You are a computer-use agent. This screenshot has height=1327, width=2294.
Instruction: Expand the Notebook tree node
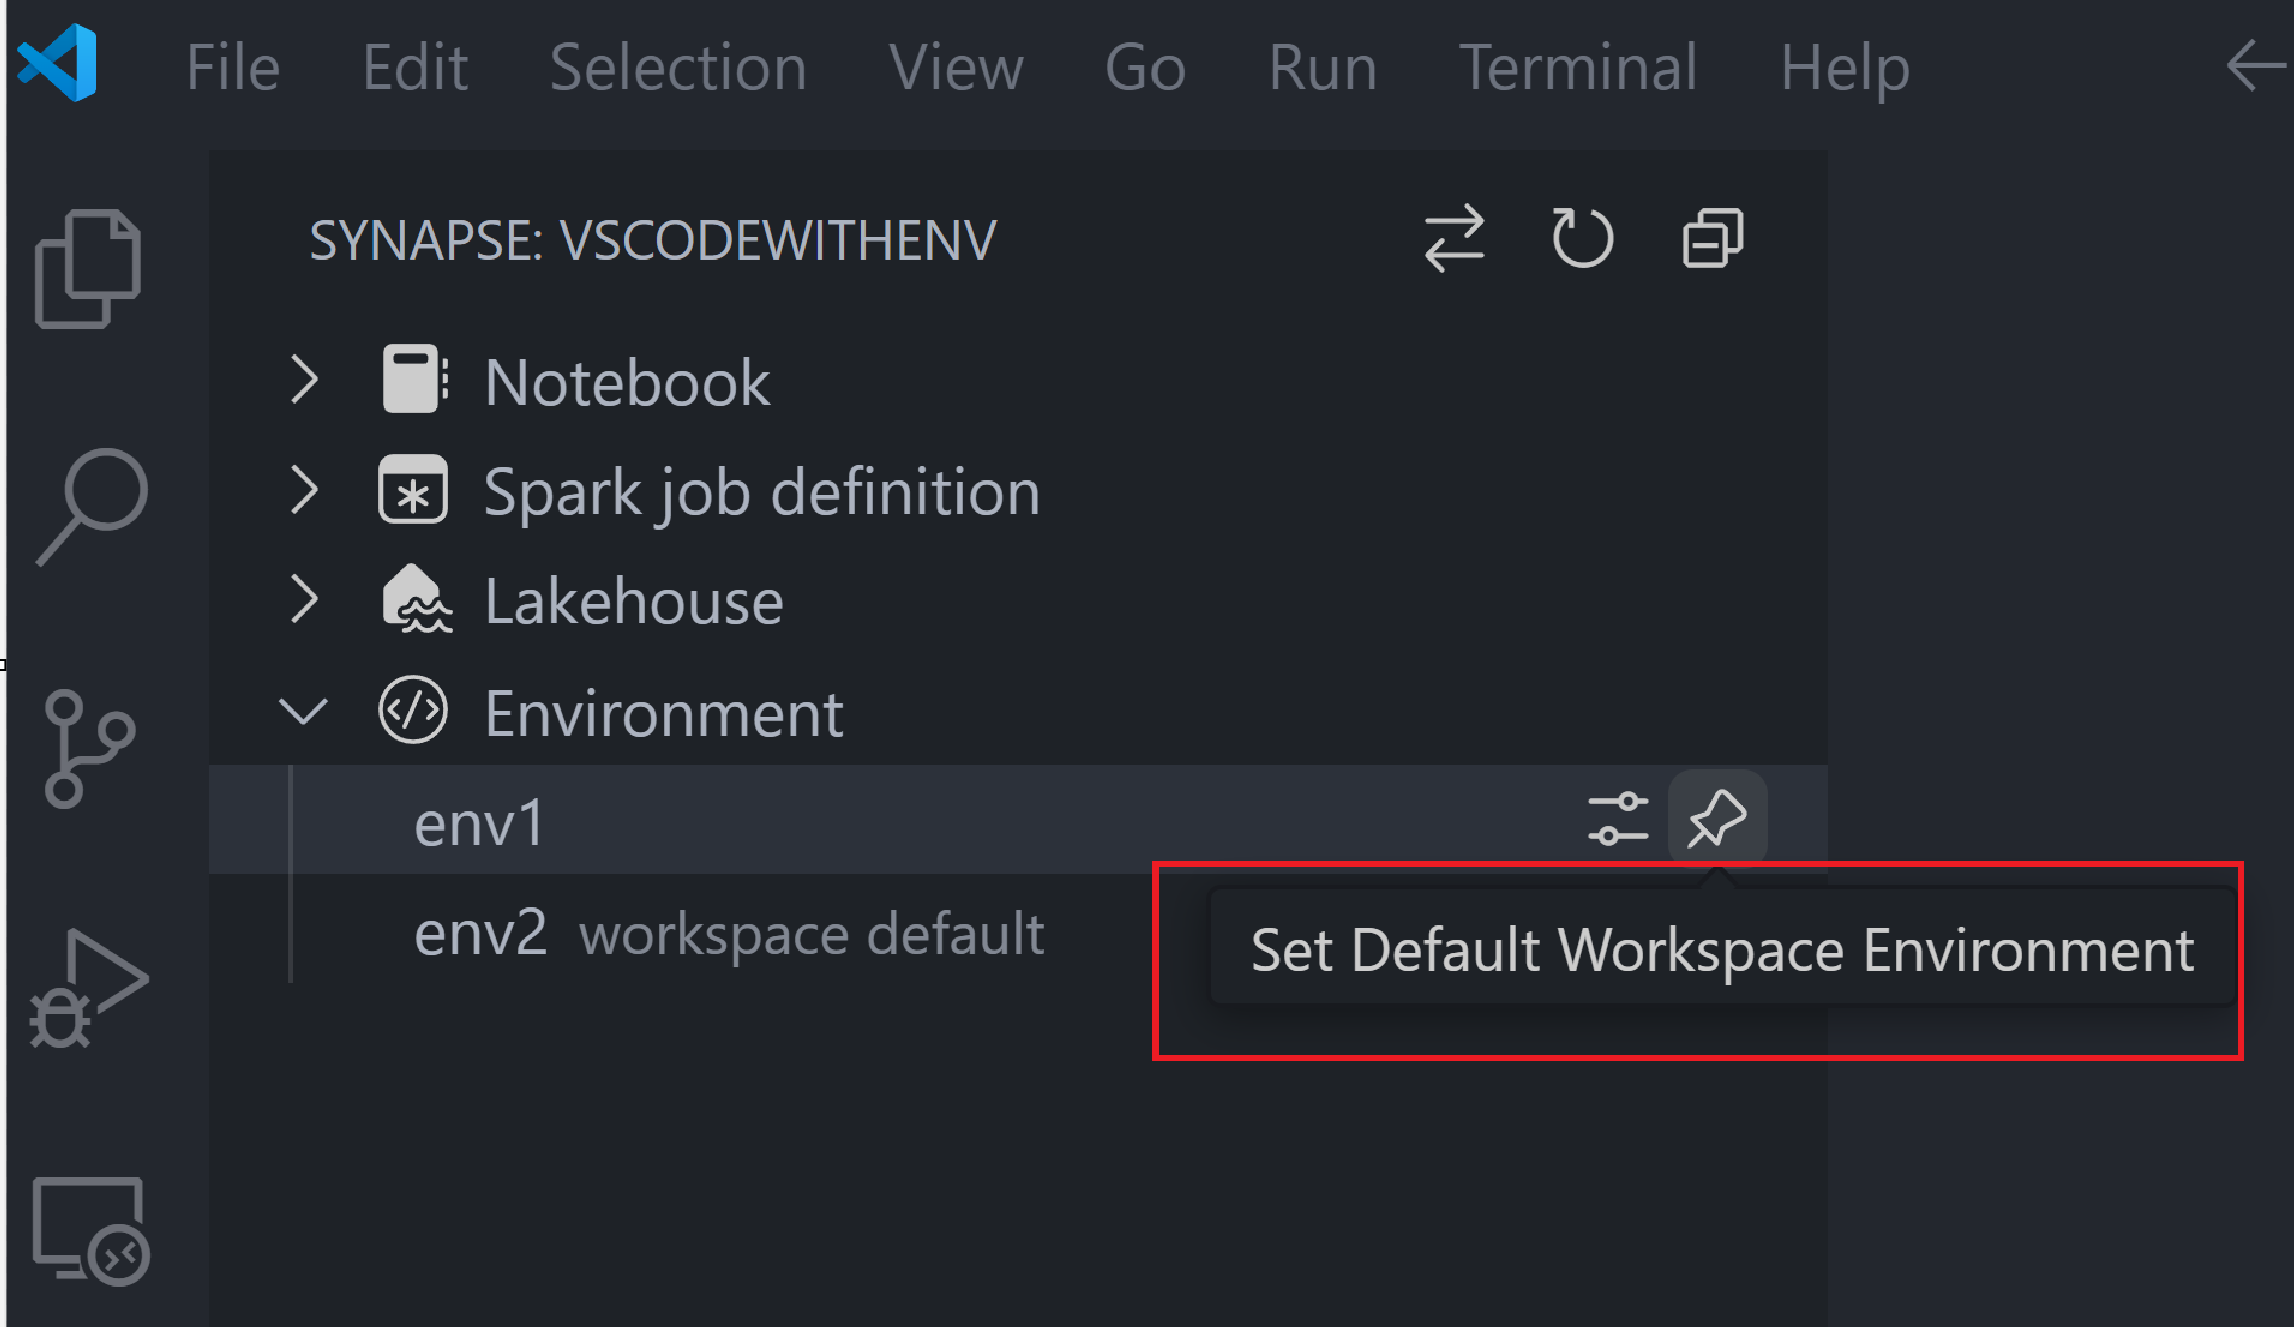pos(304,380)
